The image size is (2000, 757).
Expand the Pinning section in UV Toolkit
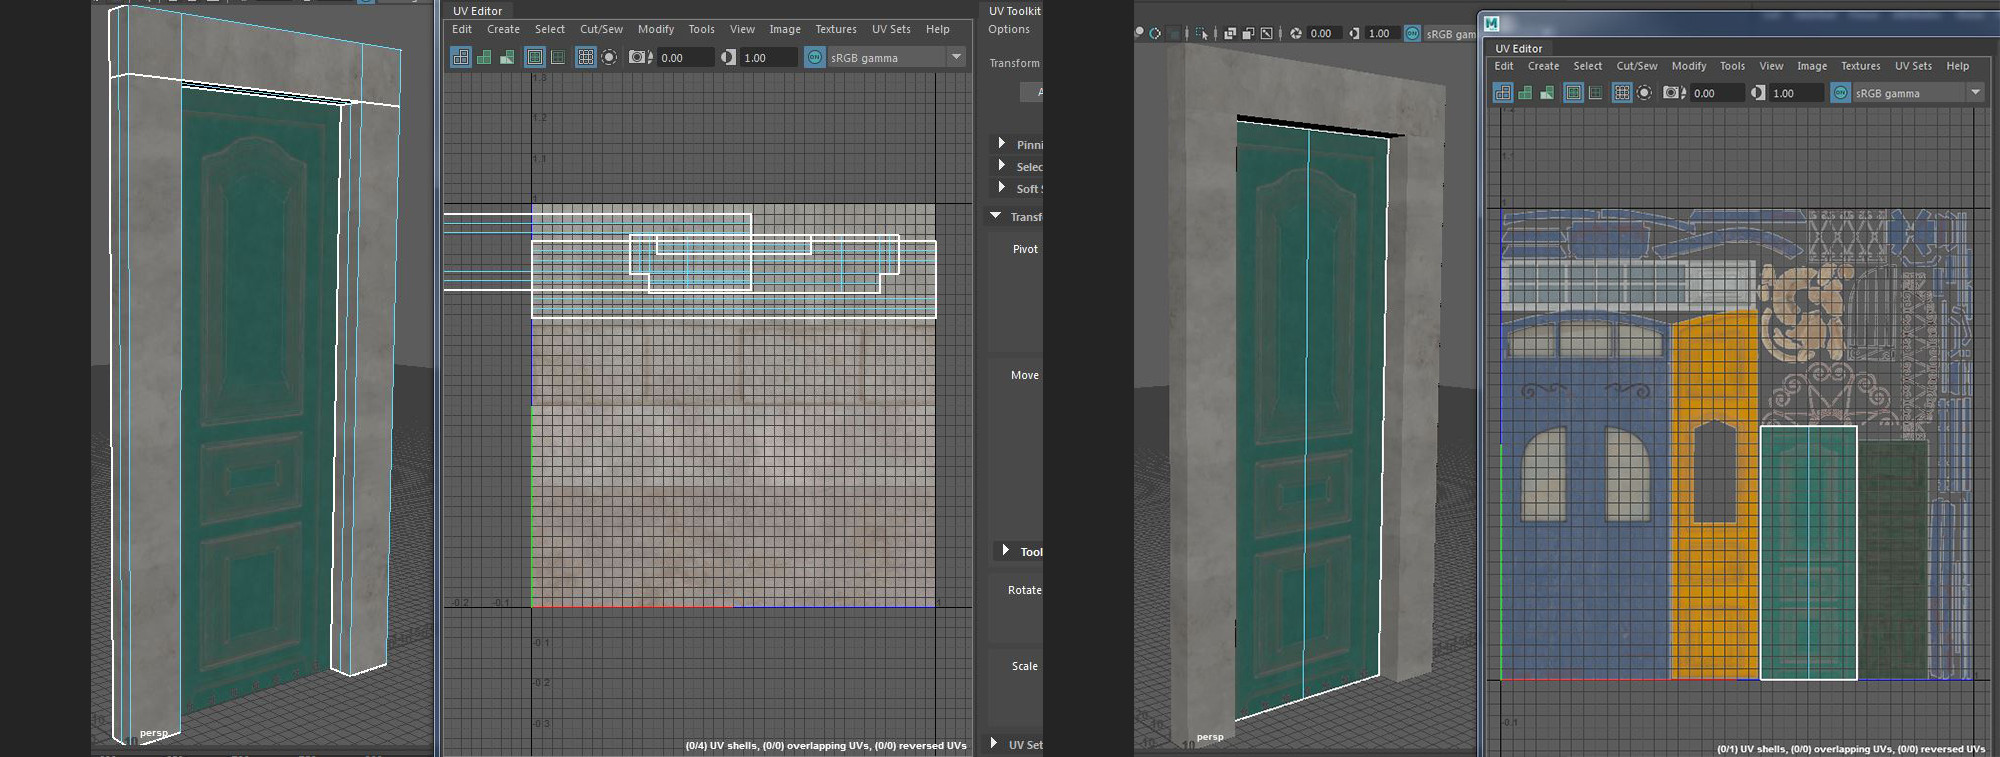point(1002,143)
